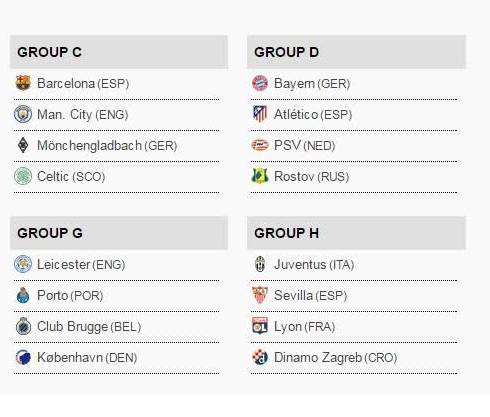
Task: Open the Club Brugge (BEL) team link
Action: [x=89, y=327]
